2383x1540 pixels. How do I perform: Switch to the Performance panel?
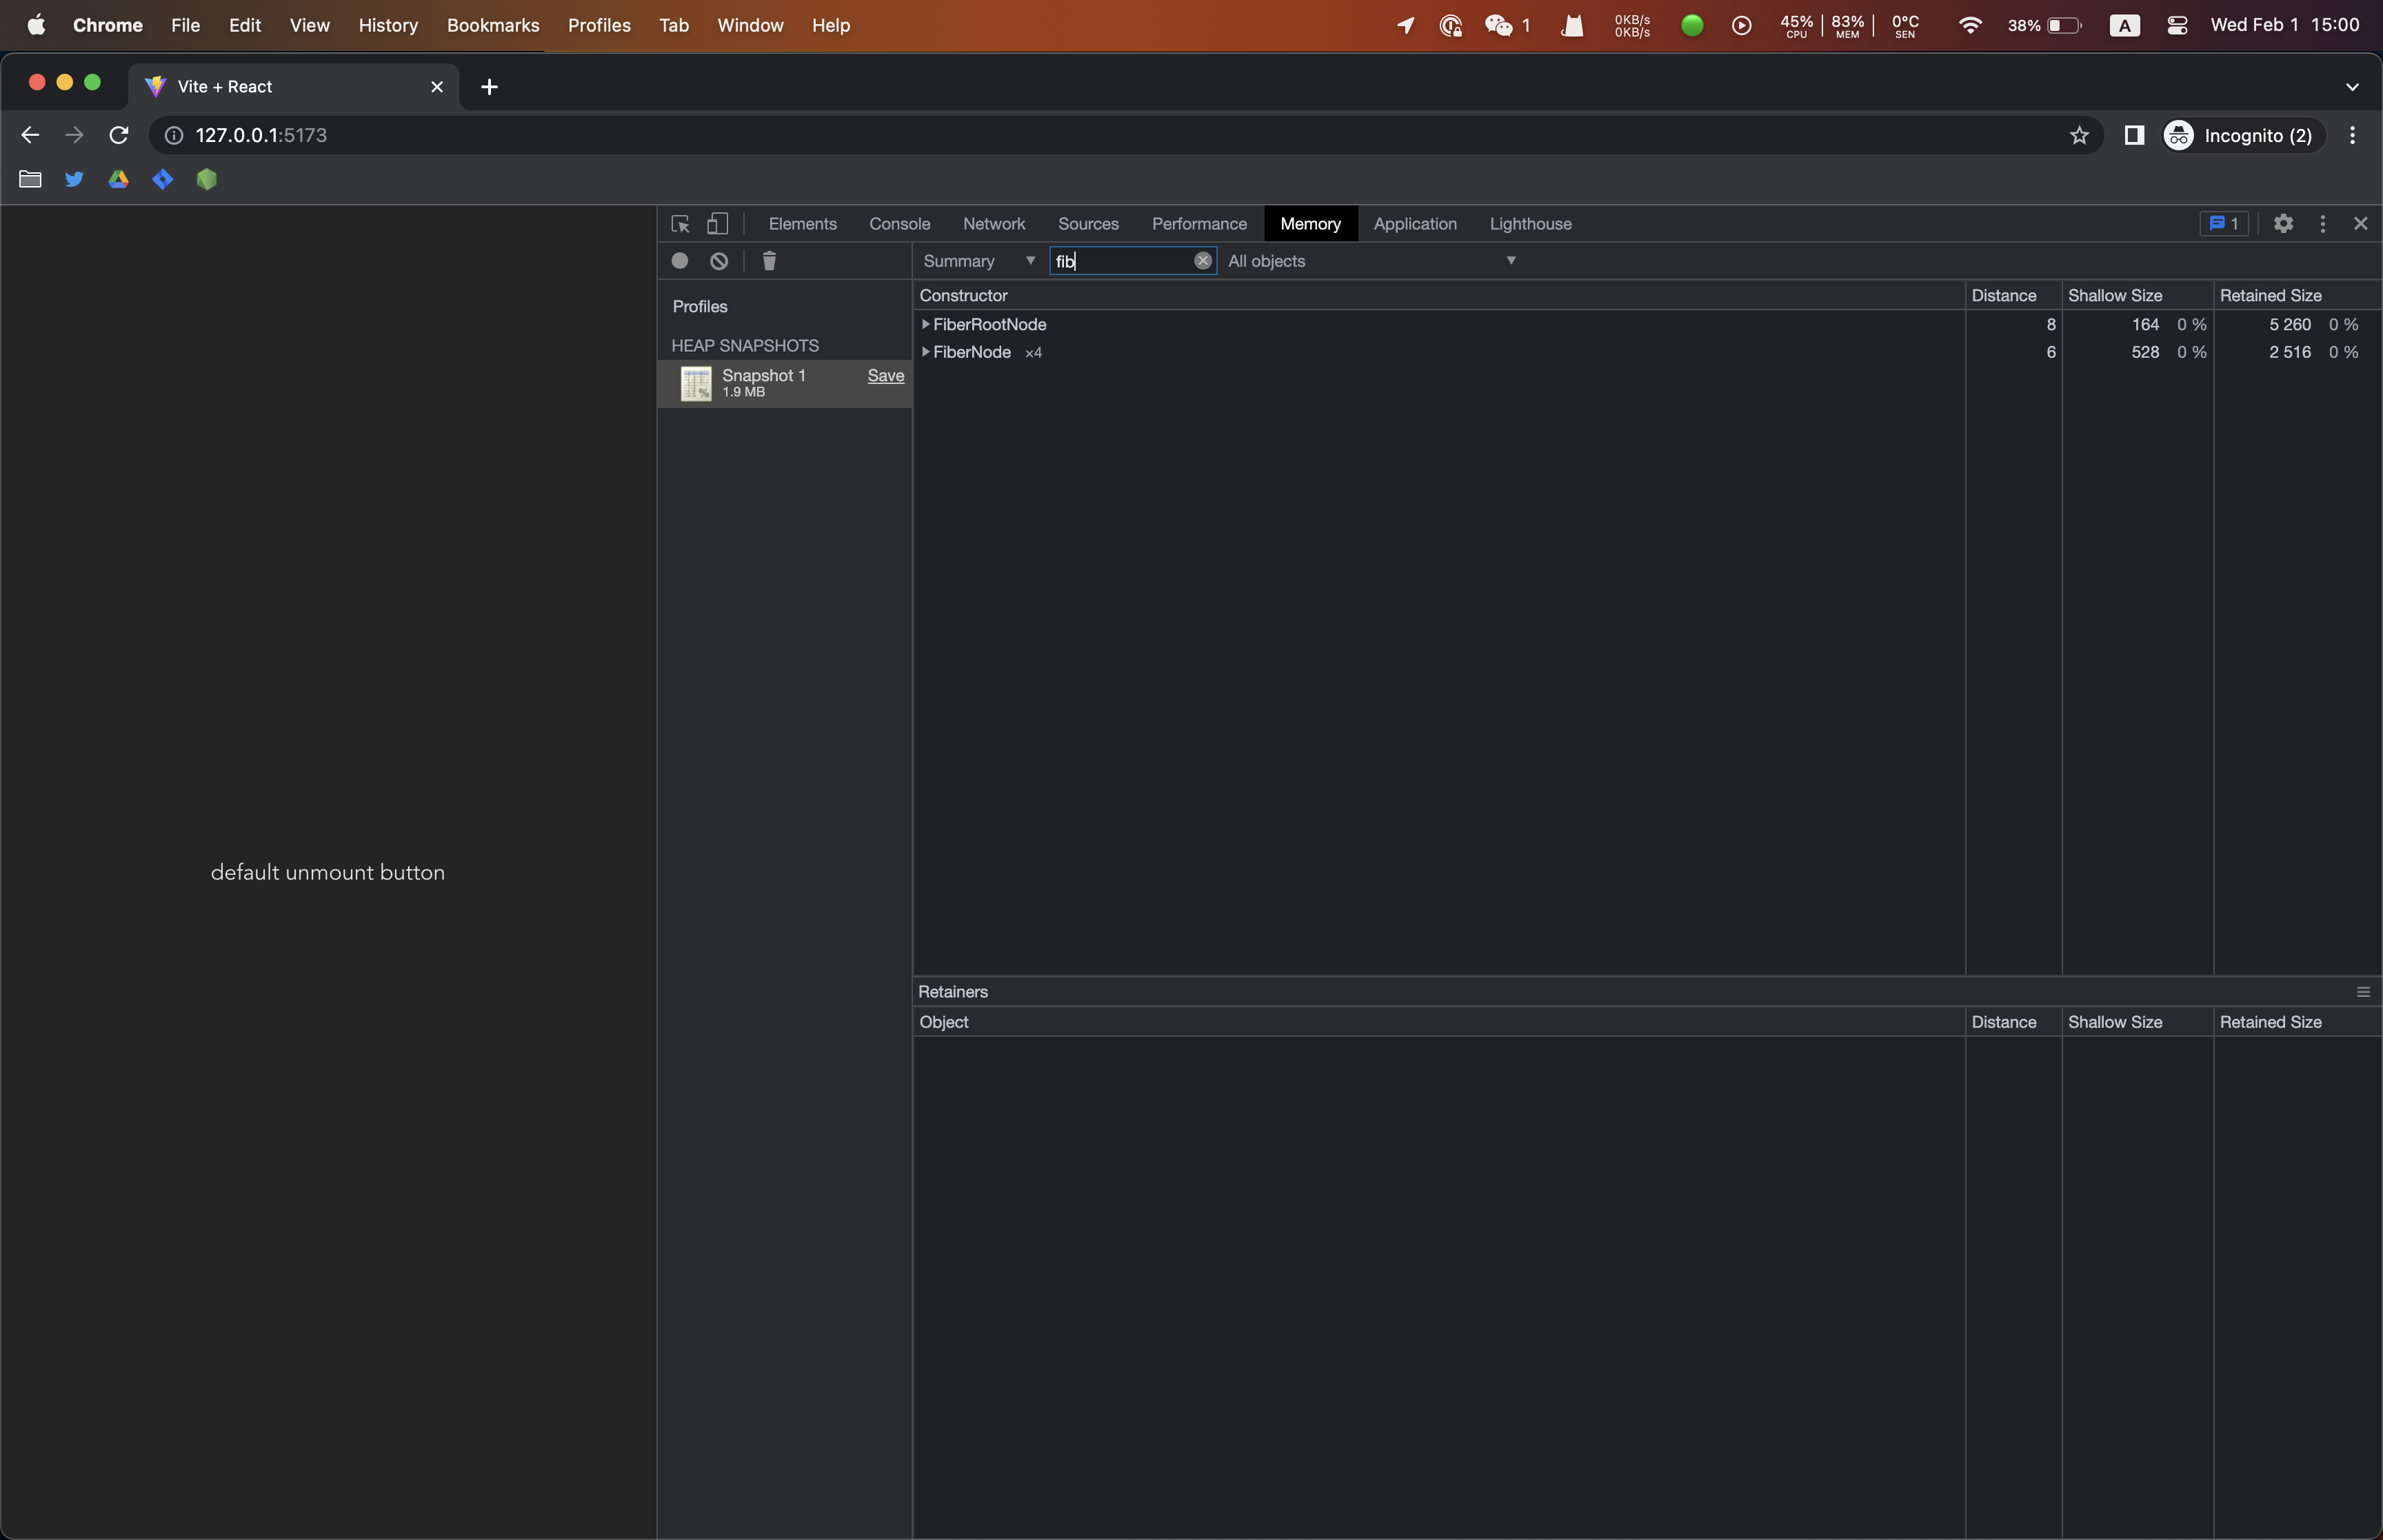[1198, 223]
